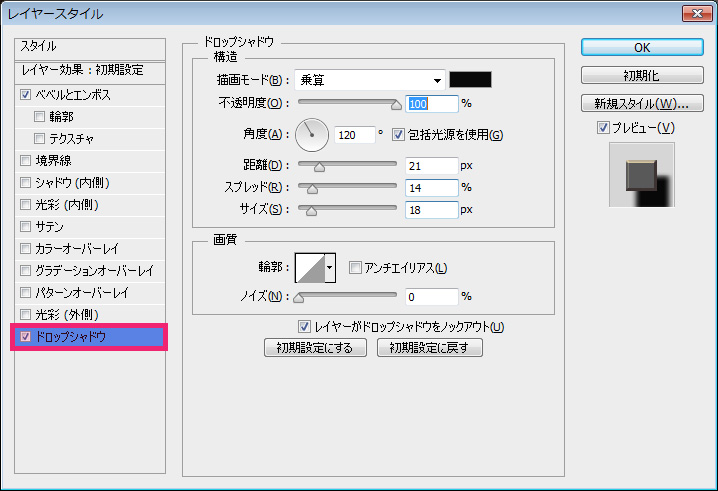The image size is (718, 491).
Task: Click the 距離 value input field
Action: 431,165
